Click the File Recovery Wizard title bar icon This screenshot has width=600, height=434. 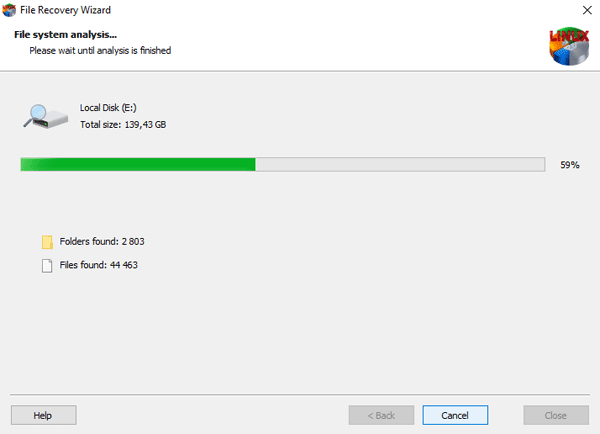[x=9, y=10]
